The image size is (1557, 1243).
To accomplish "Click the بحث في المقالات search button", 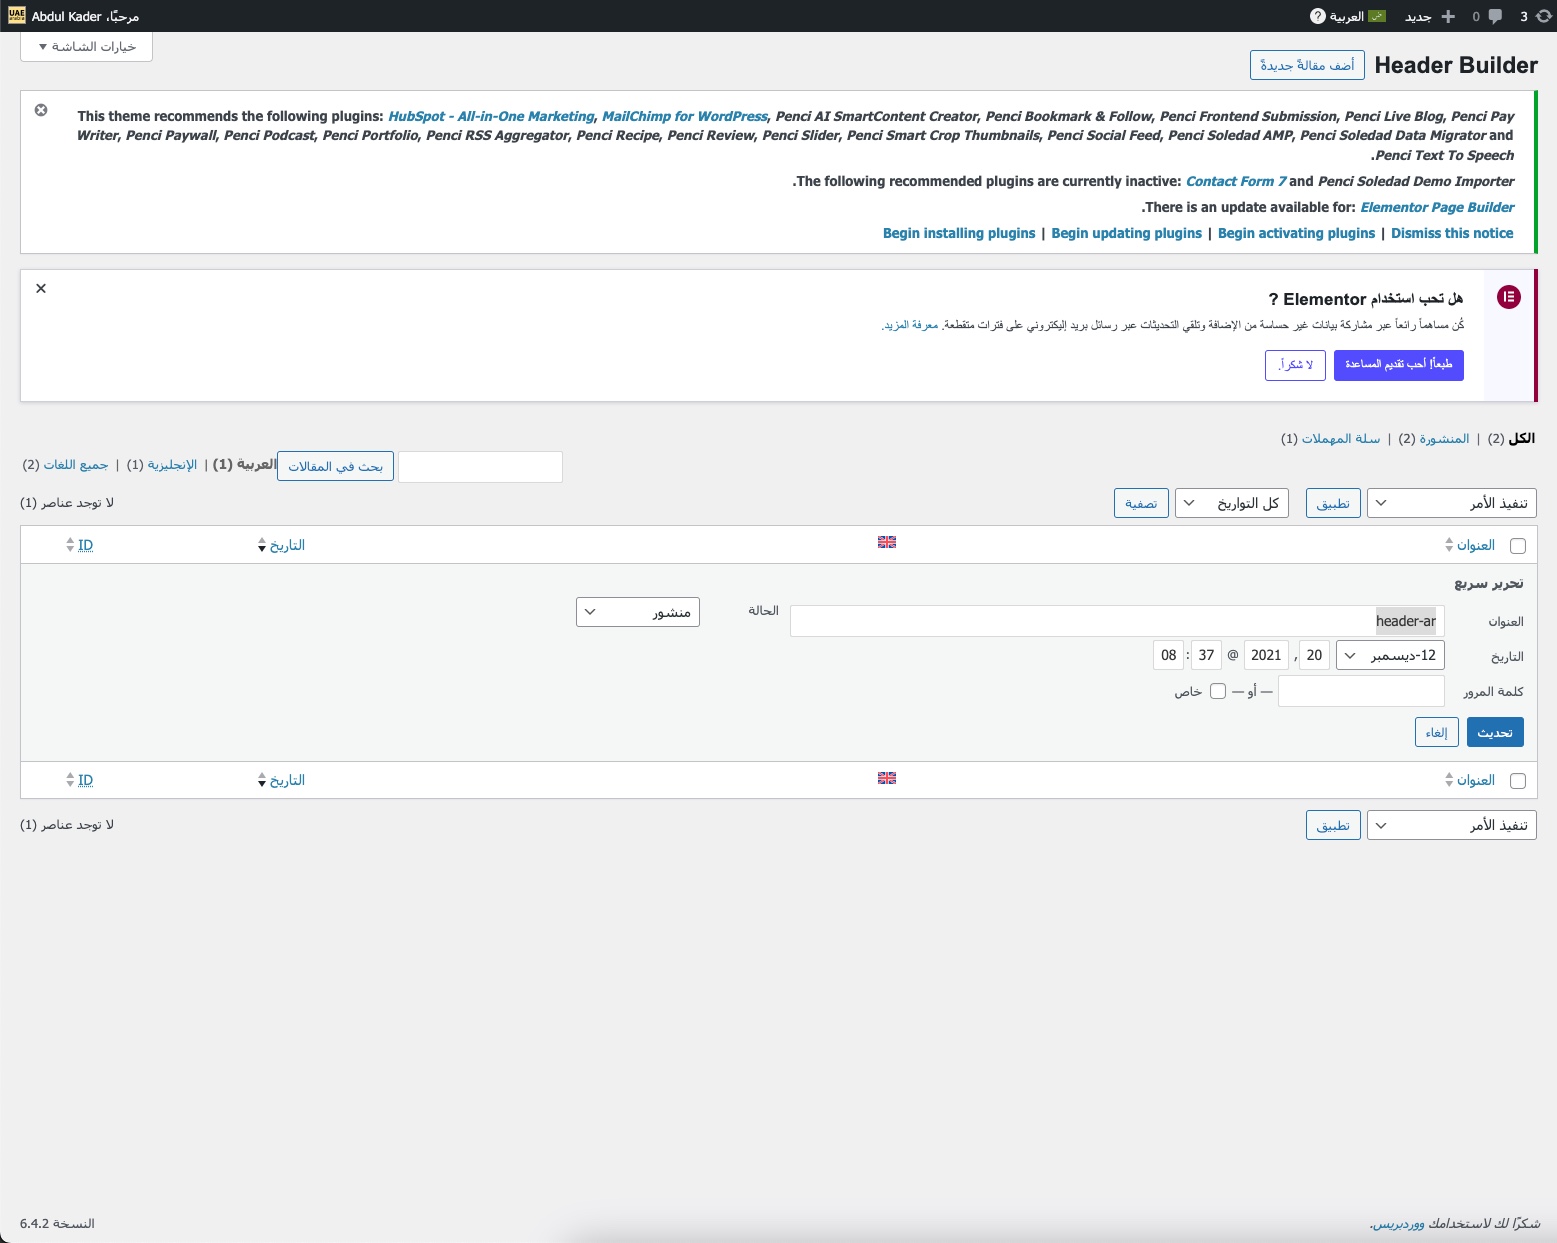I will [x=335, y=466].
